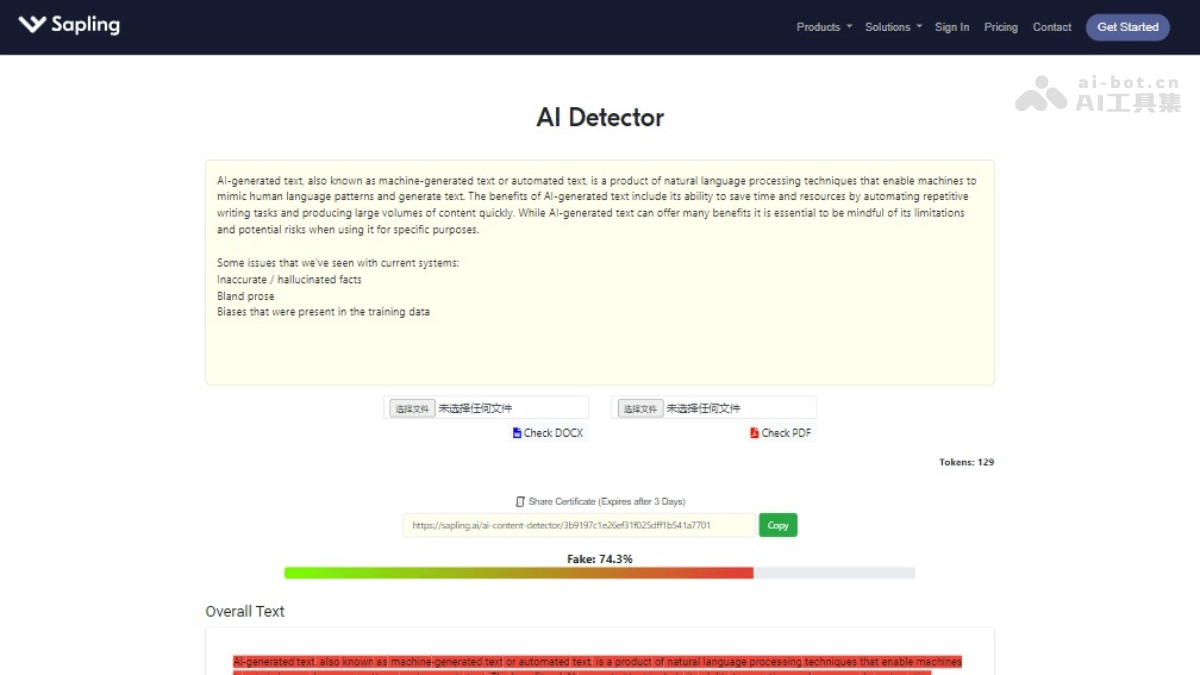Click the Contact navigation link

(x=1051, y=27)
